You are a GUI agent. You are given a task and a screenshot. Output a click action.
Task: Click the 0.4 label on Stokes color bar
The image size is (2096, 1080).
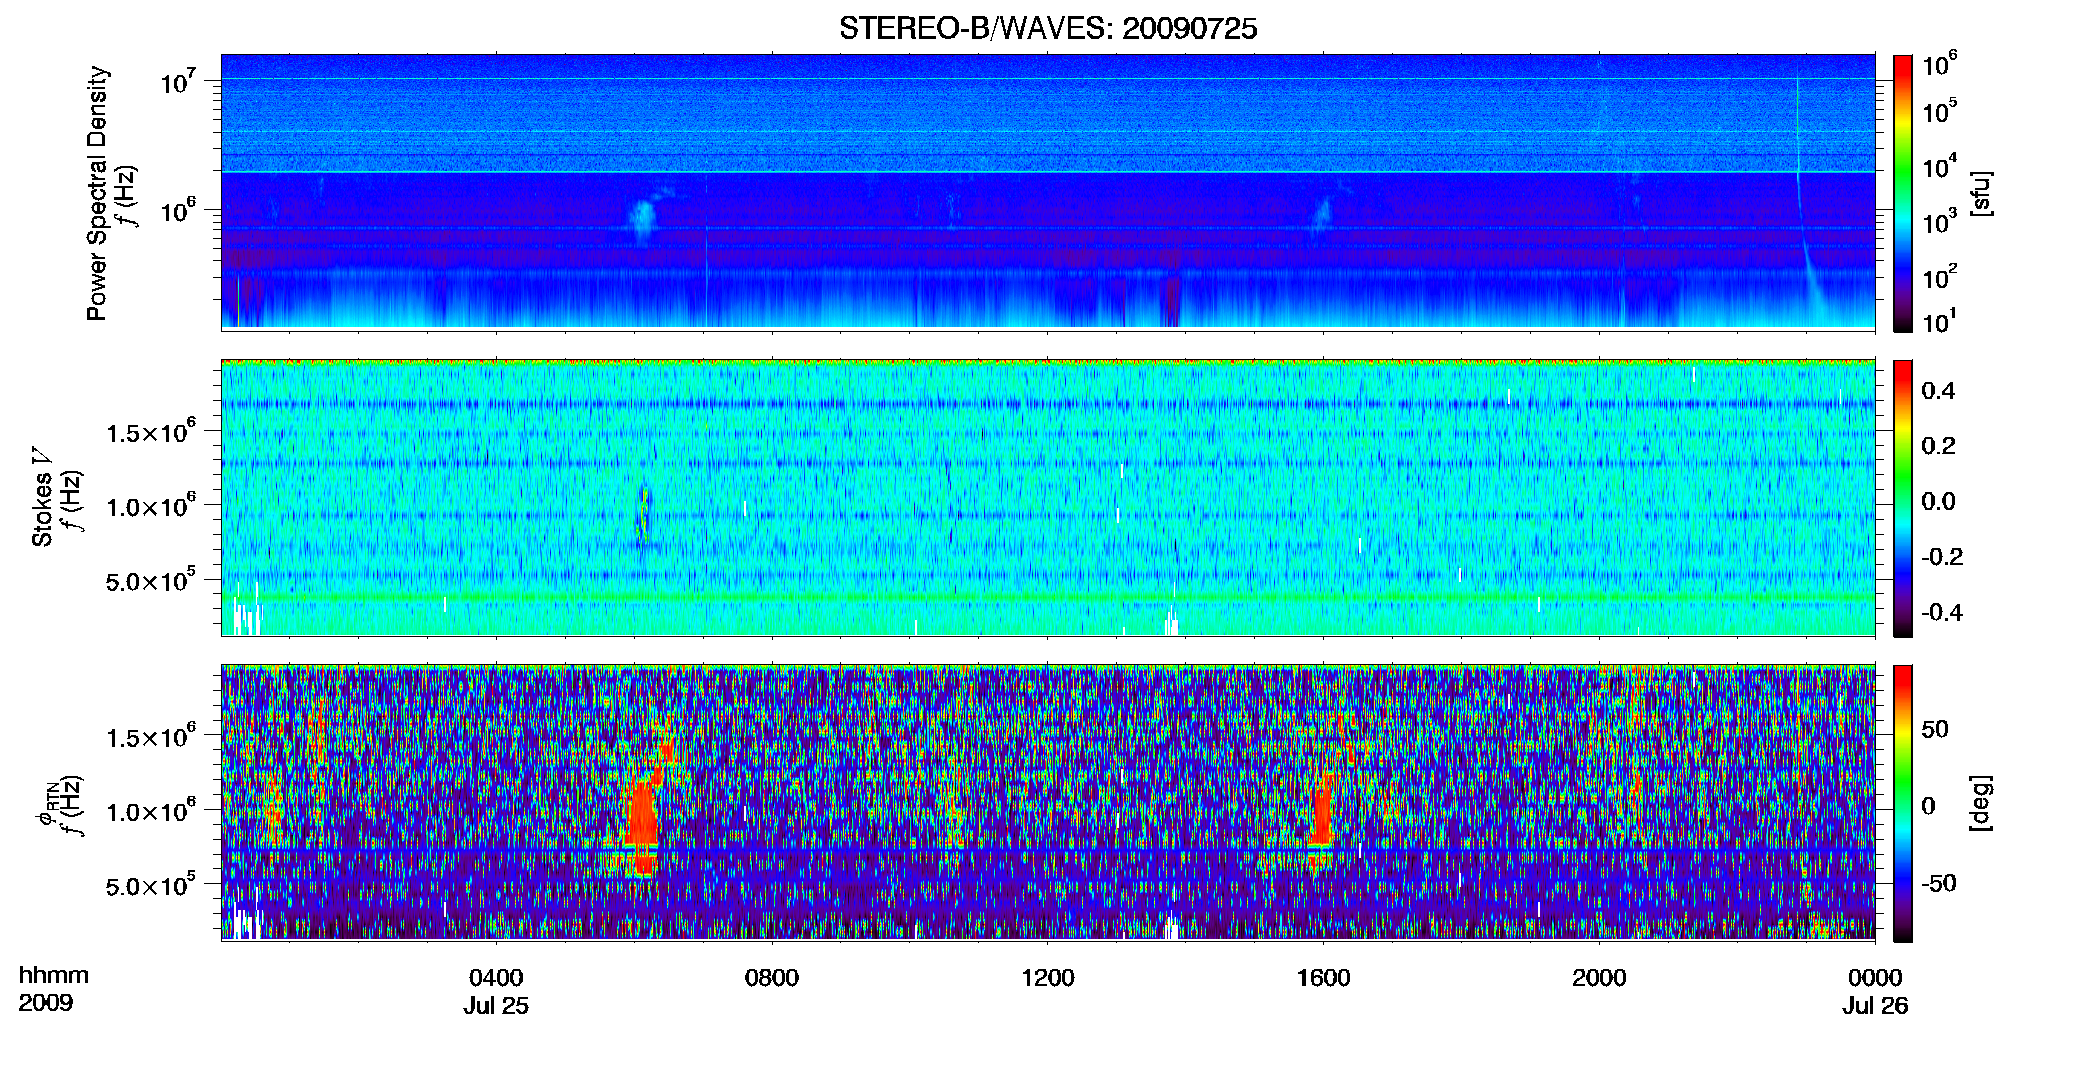pyautogui.click(x=1938, y=391)
